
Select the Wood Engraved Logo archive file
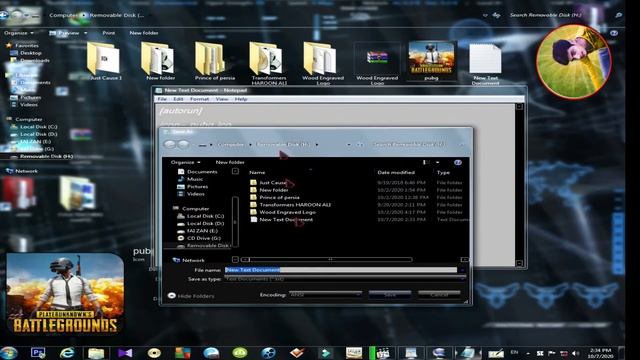click(377, 63)
